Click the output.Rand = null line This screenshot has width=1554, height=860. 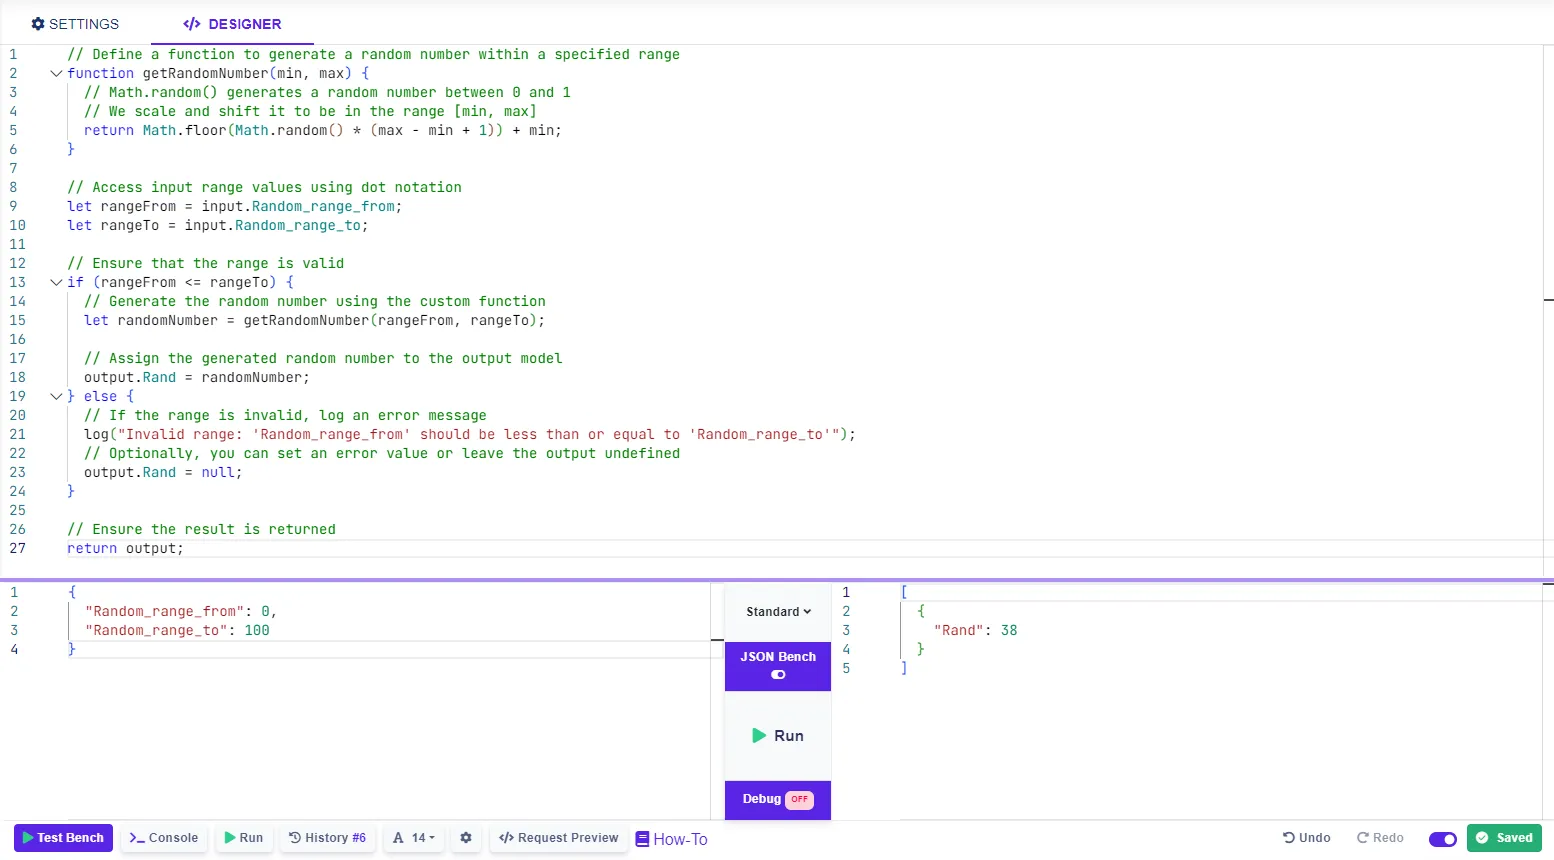(x=163, y=472)
